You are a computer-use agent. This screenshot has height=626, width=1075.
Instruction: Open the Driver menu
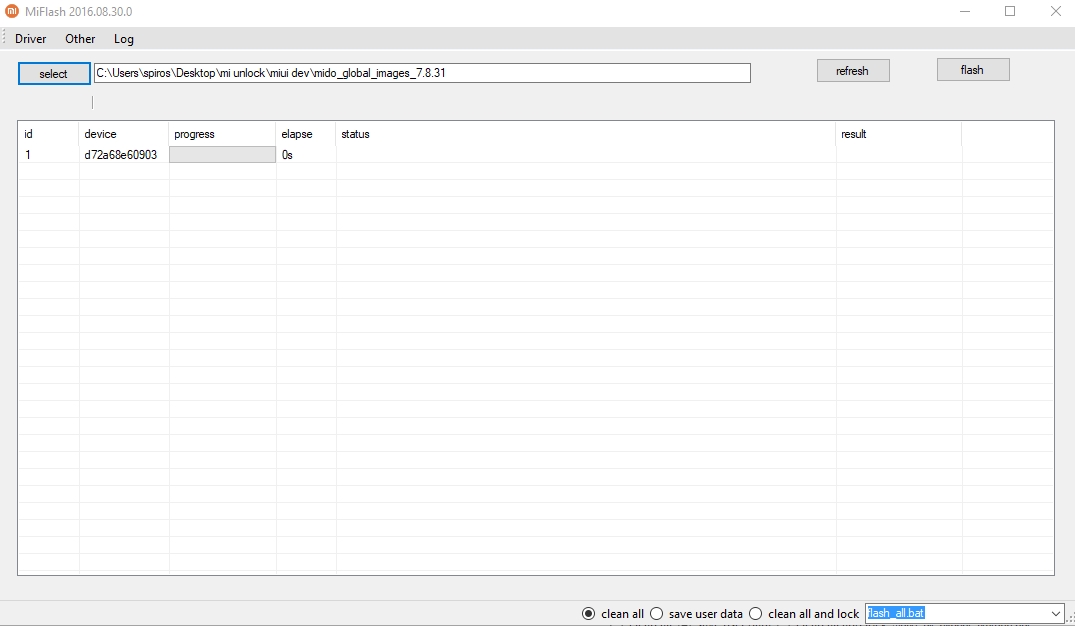click(31, 39)
